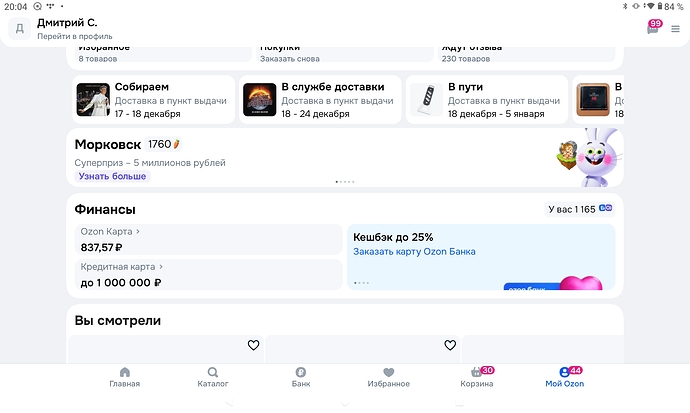690x413 pixels.
Task: Open the У вас 1 165 bonus points badge
Action: tap(580, 209)
